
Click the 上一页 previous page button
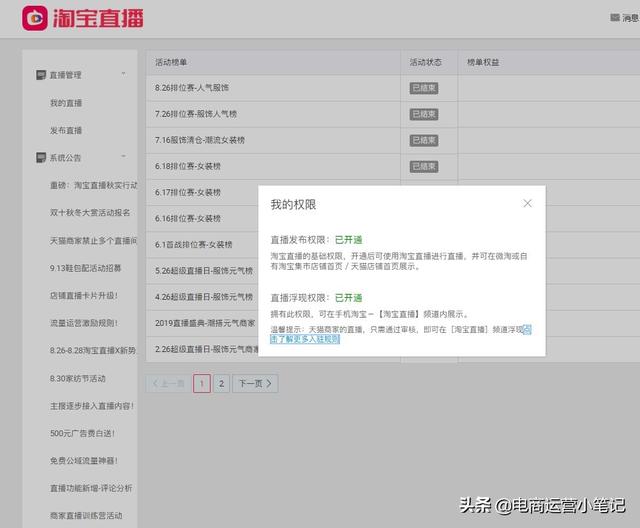click(166, 383)
